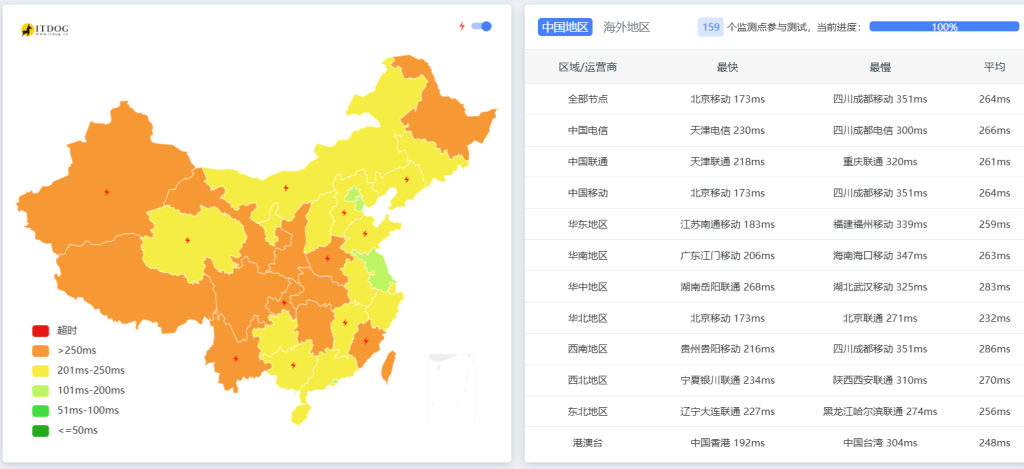1024x469 pixels.
Task: Click the Taiwan island on the map
Action: [388, 366]
